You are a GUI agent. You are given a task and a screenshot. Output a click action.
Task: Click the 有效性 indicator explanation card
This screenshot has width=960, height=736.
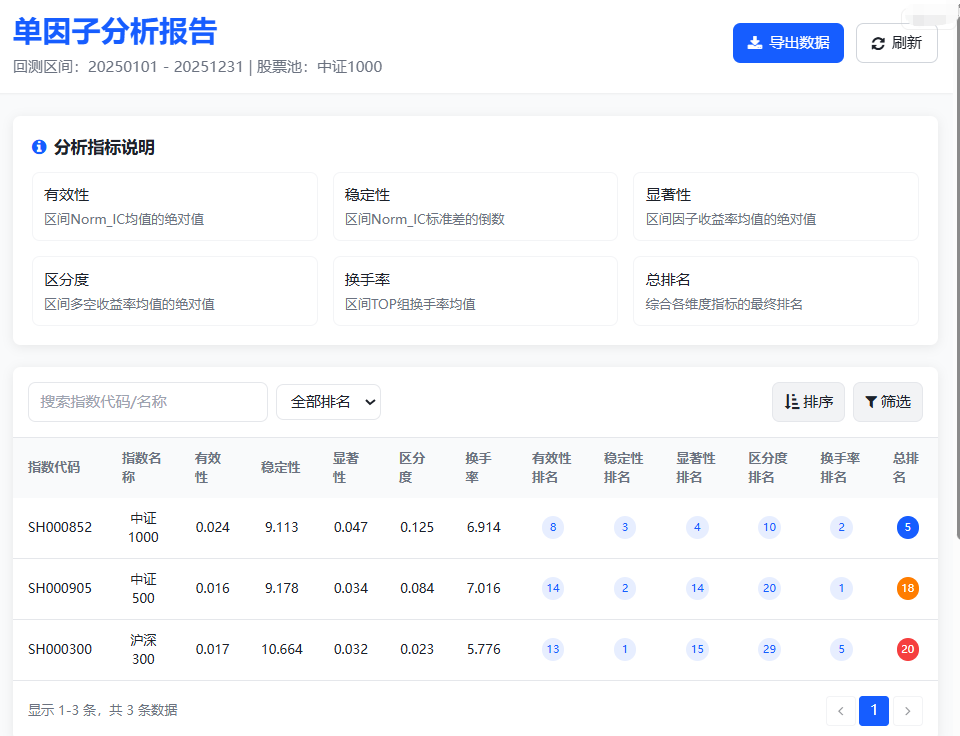[x=175, y=208]
